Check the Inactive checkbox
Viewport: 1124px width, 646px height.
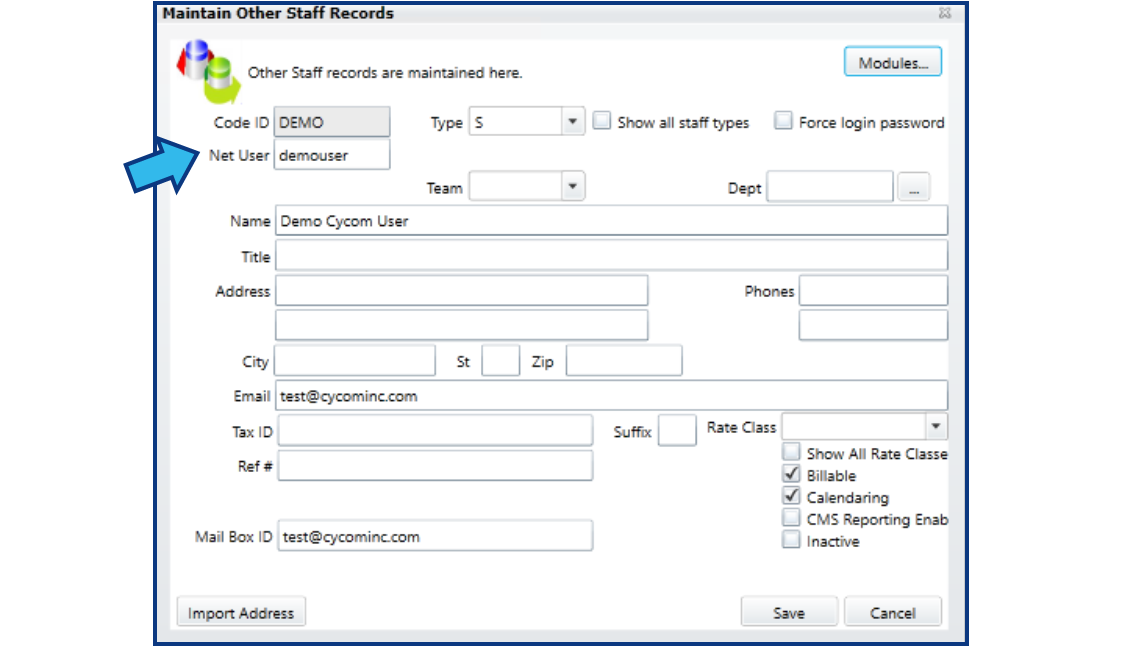(791, 540)
